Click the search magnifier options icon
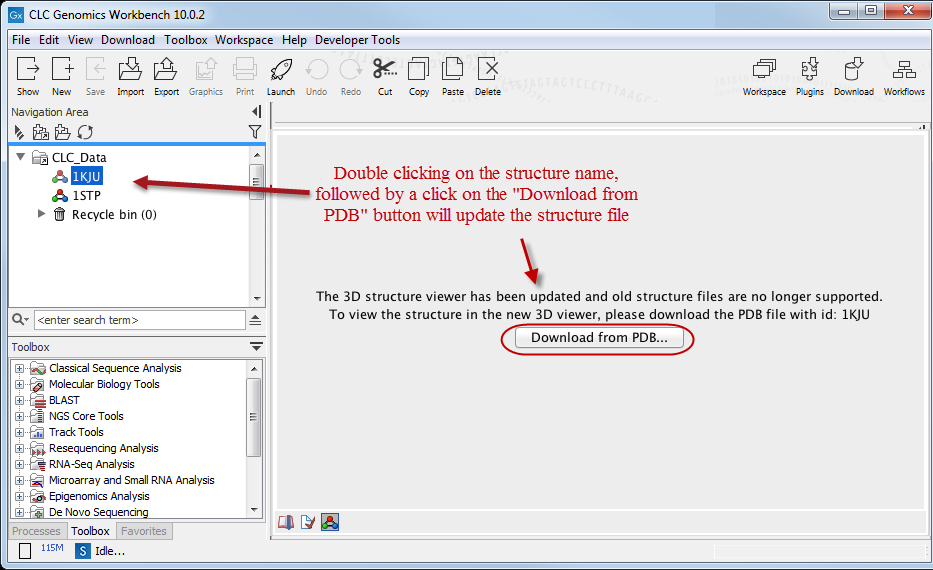 point(20,320)
